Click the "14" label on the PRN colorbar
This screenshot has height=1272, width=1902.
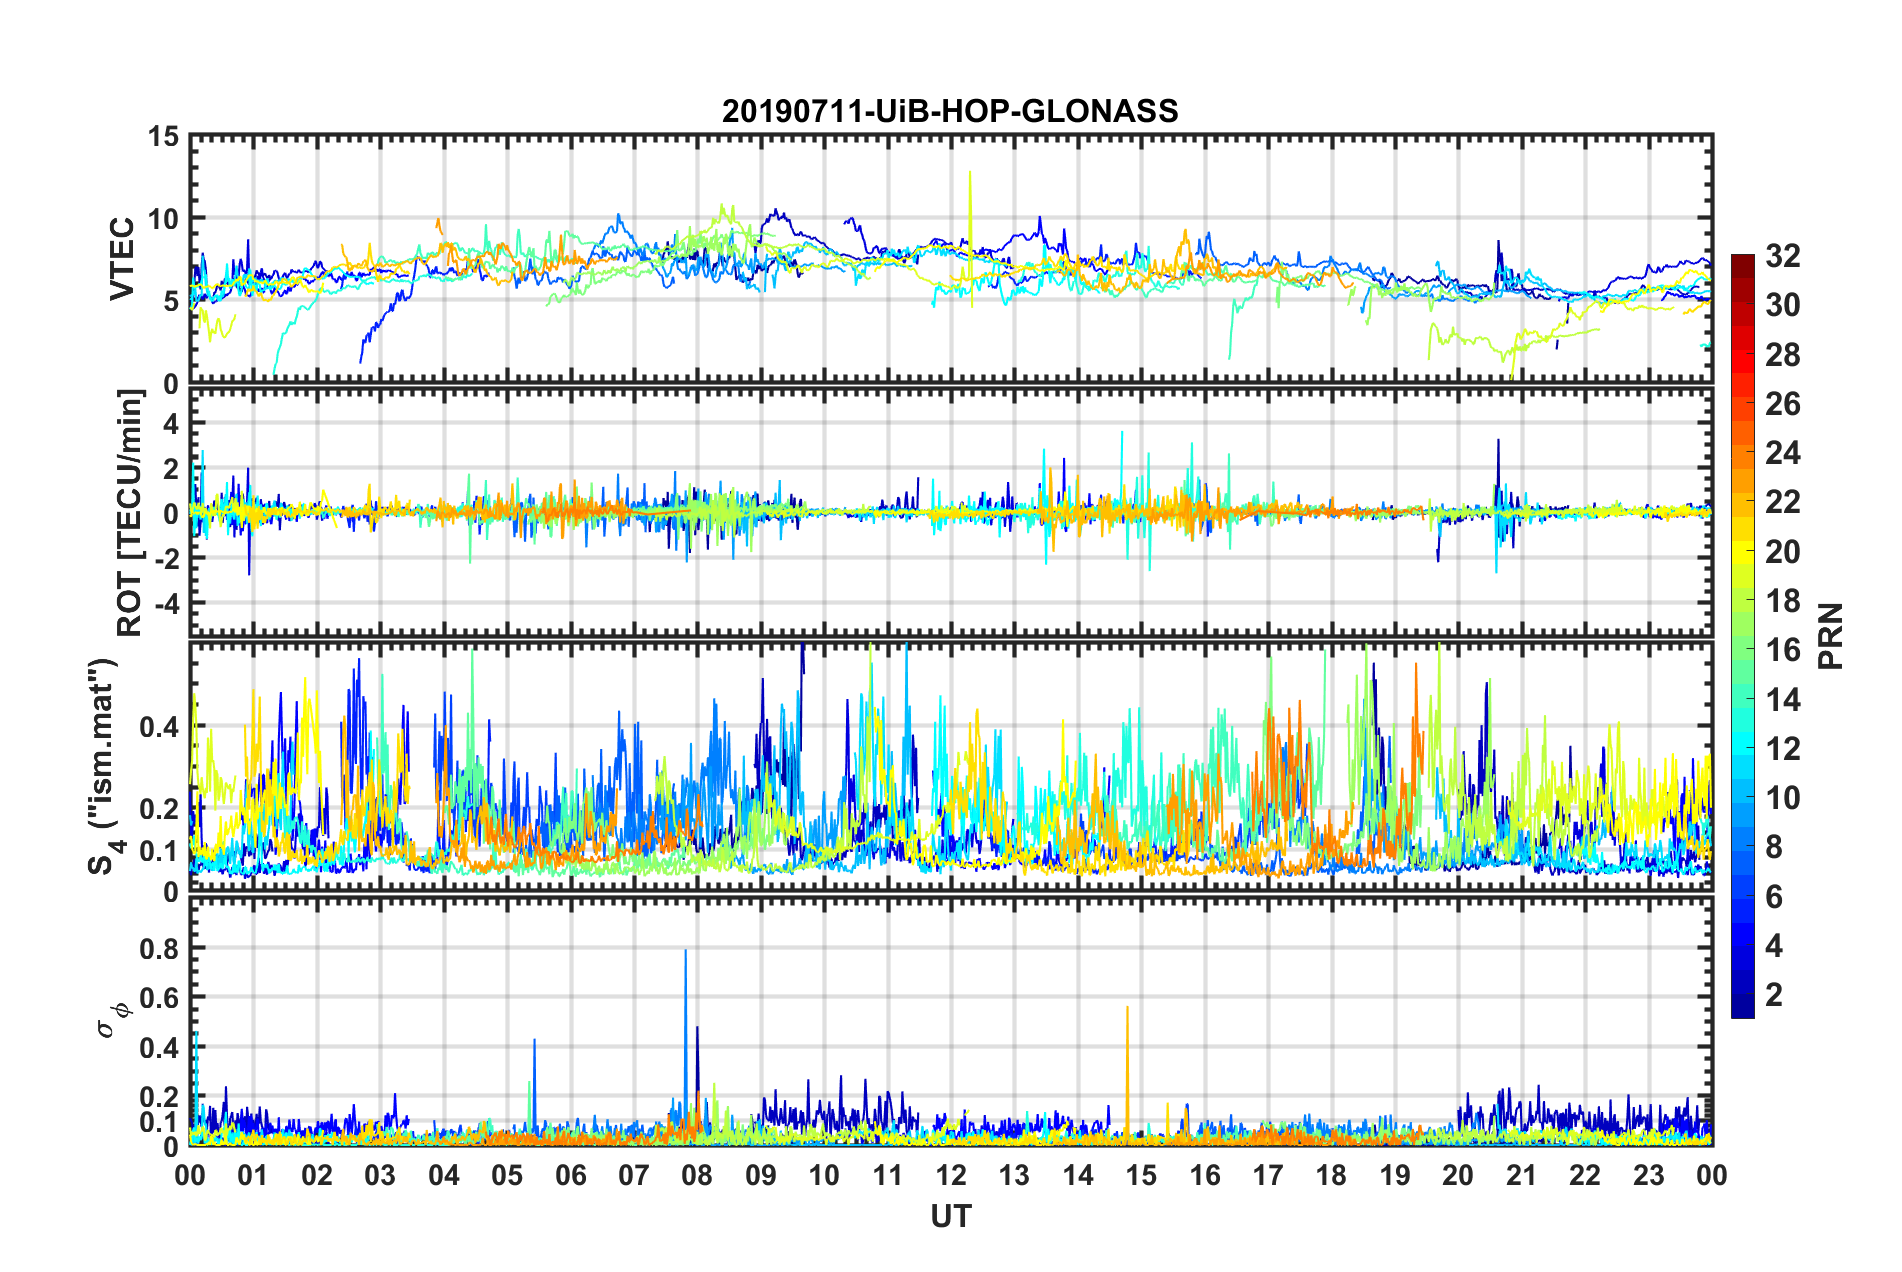(1782, 700)
